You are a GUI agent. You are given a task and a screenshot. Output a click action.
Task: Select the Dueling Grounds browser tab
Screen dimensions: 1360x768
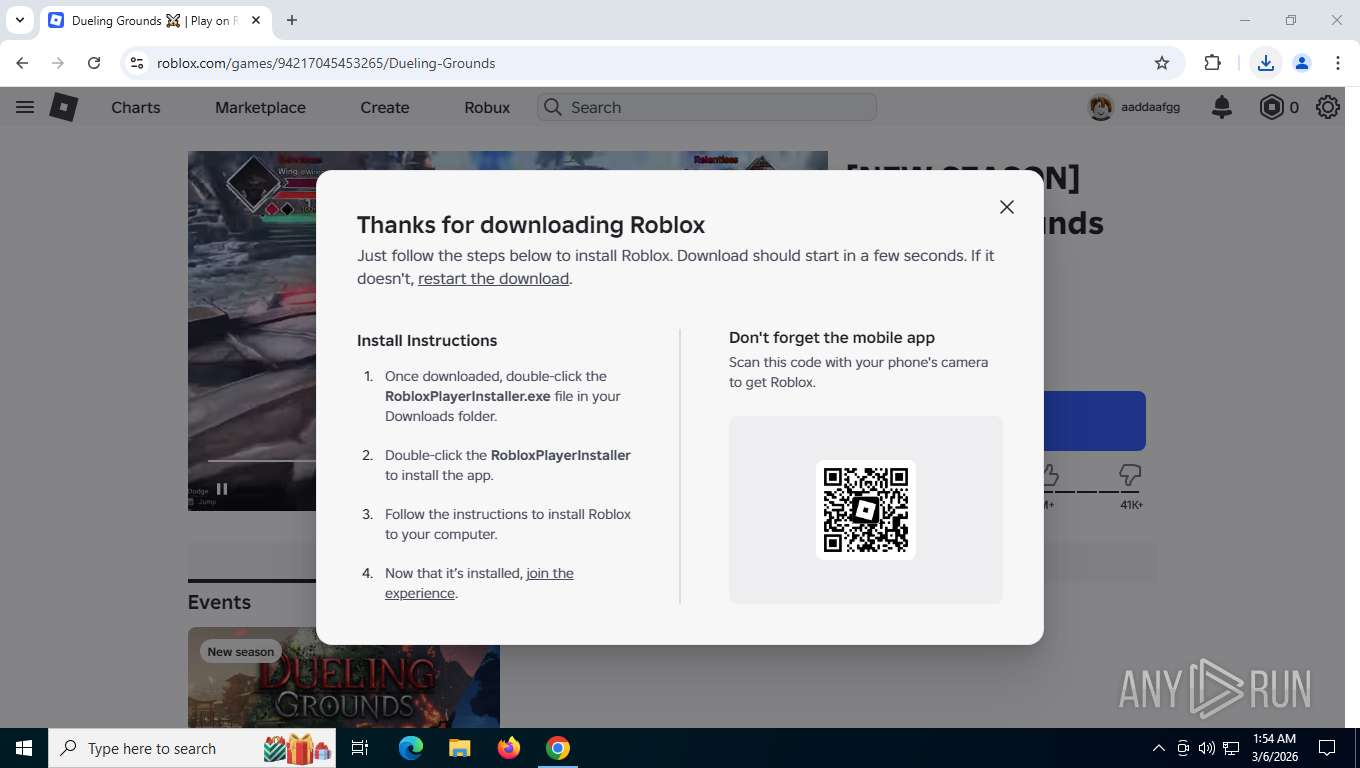point(155,20)
